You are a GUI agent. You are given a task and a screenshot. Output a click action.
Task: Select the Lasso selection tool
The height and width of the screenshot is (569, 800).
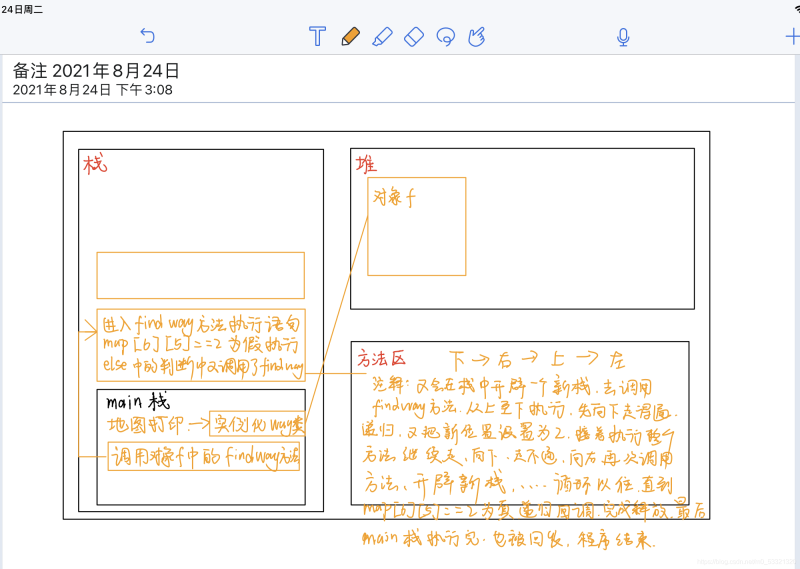coord(446,37)
